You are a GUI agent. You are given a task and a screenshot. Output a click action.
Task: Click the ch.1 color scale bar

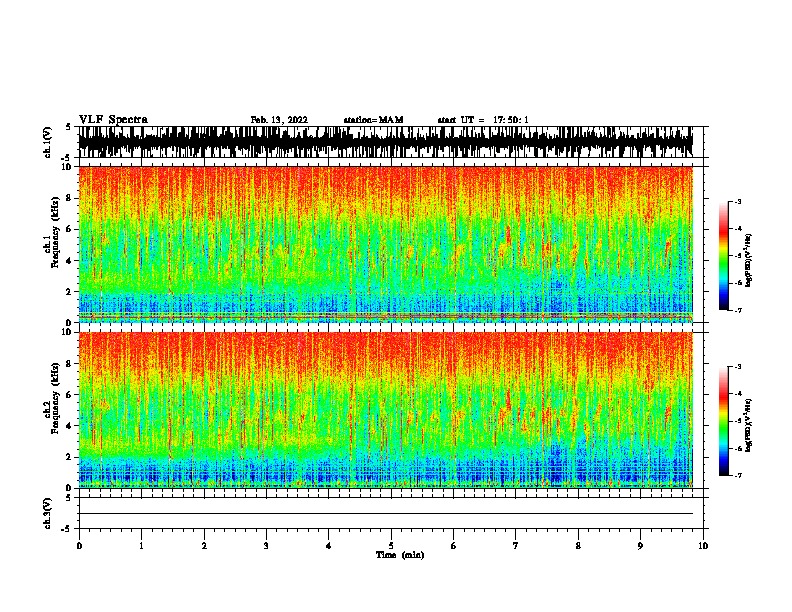coord(723,256)
